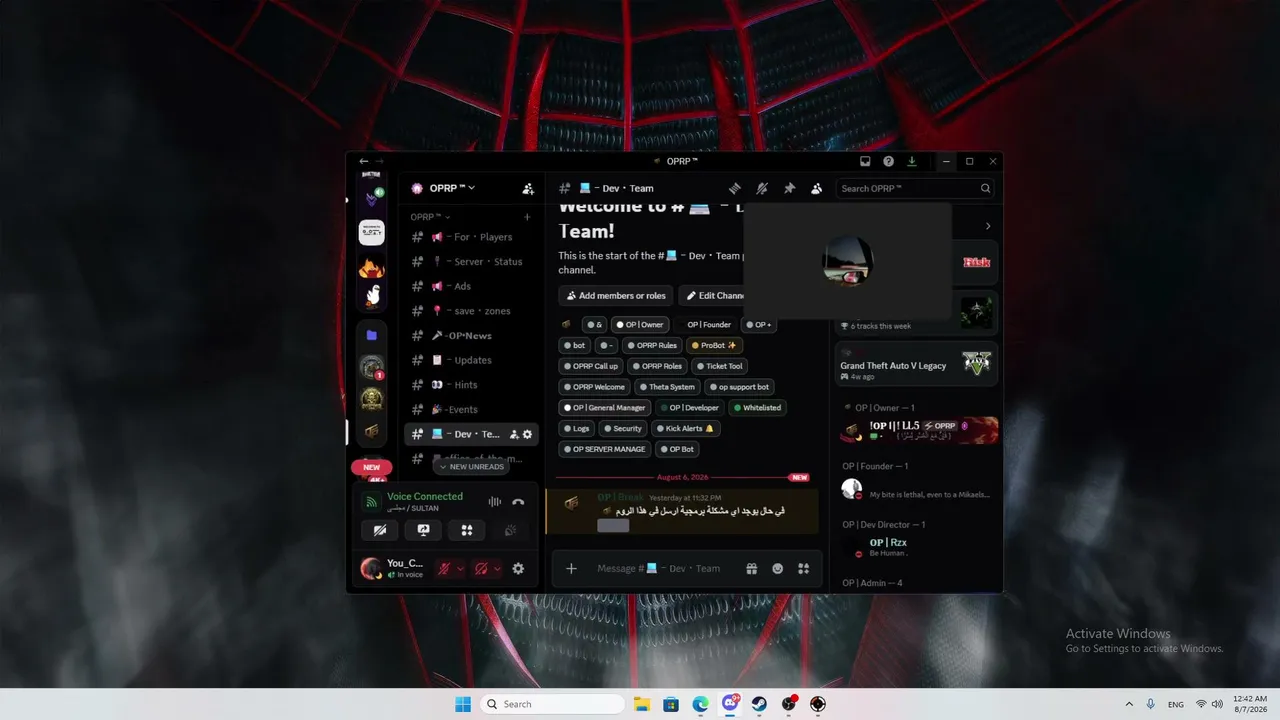Click Add members or roles button
This screenshot has width=1280, height=720.
(x=616, y=296)
